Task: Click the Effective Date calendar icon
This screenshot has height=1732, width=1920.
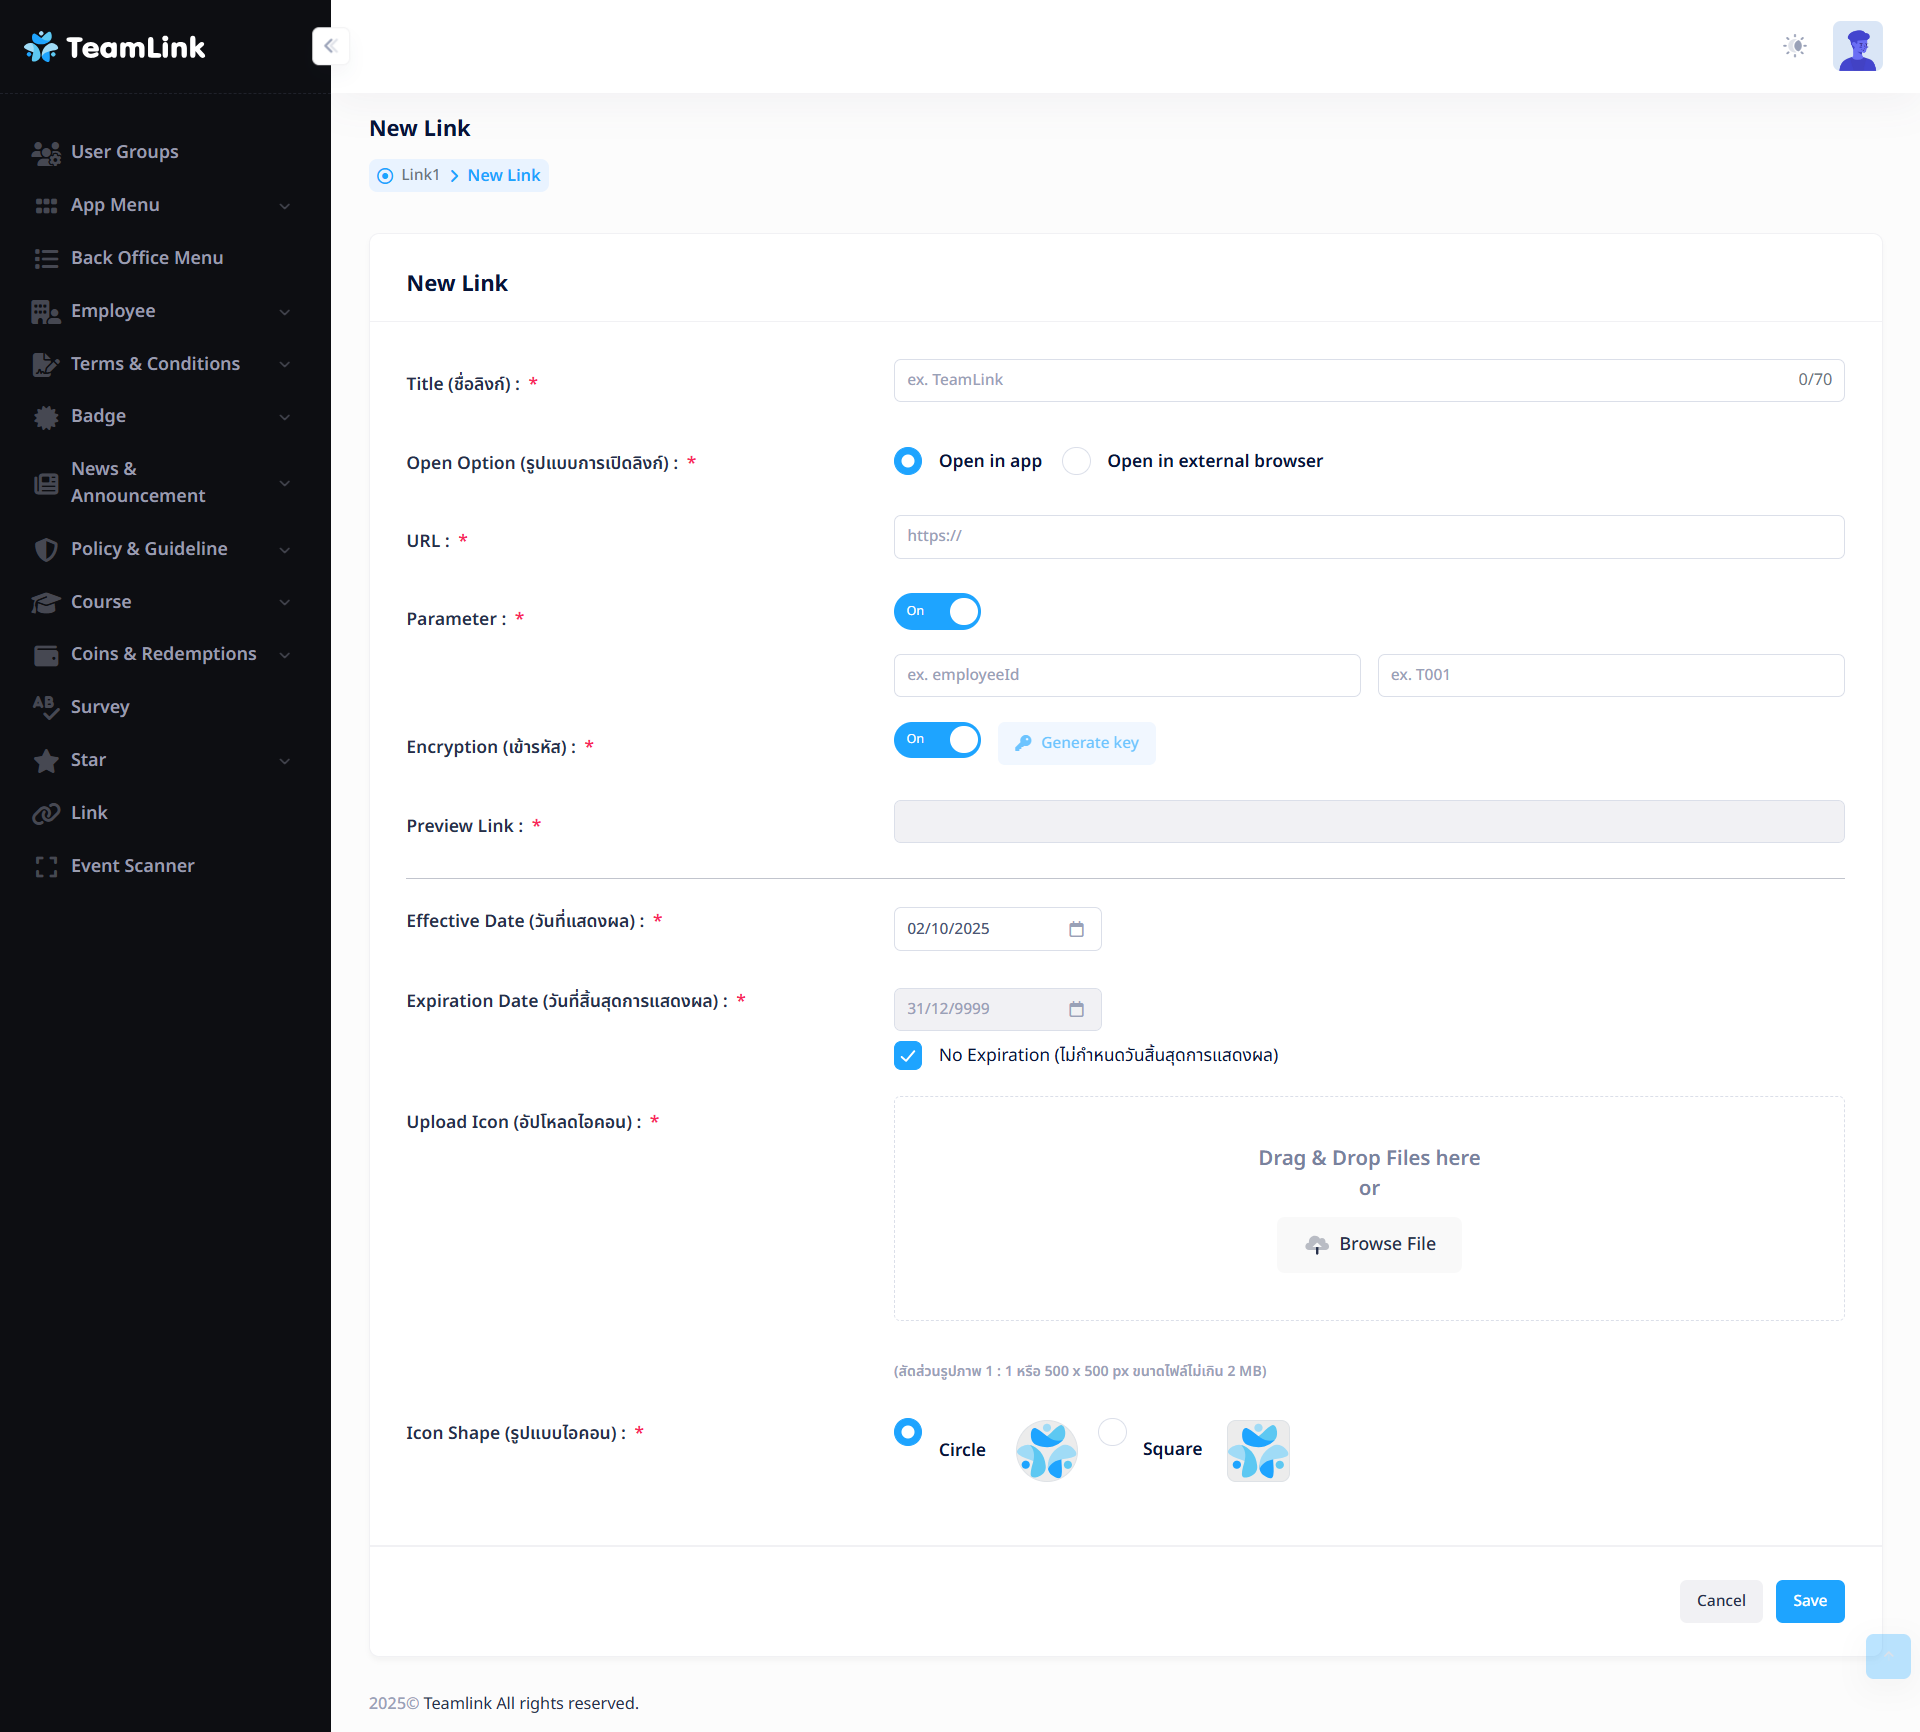Action: (1076, 929)
